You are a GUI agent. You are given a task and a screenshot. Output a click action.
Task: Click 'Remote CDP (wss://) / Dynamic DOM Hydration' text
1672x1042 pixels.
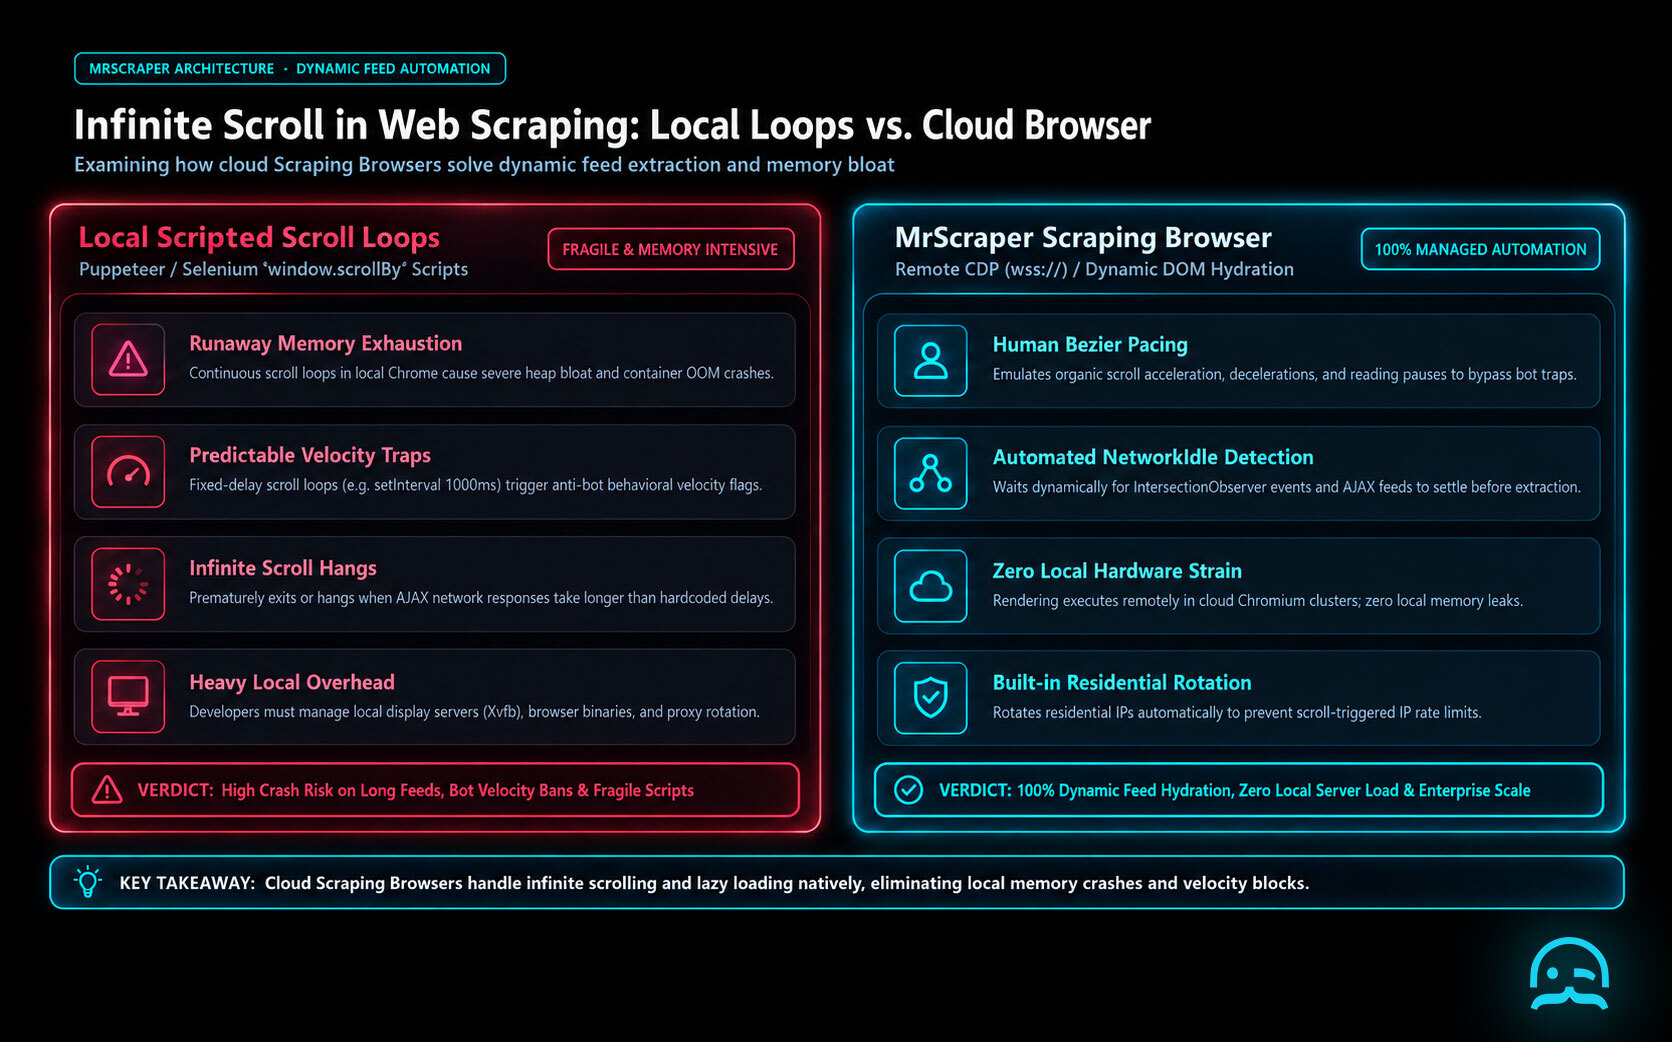(x=1094, y=269)
